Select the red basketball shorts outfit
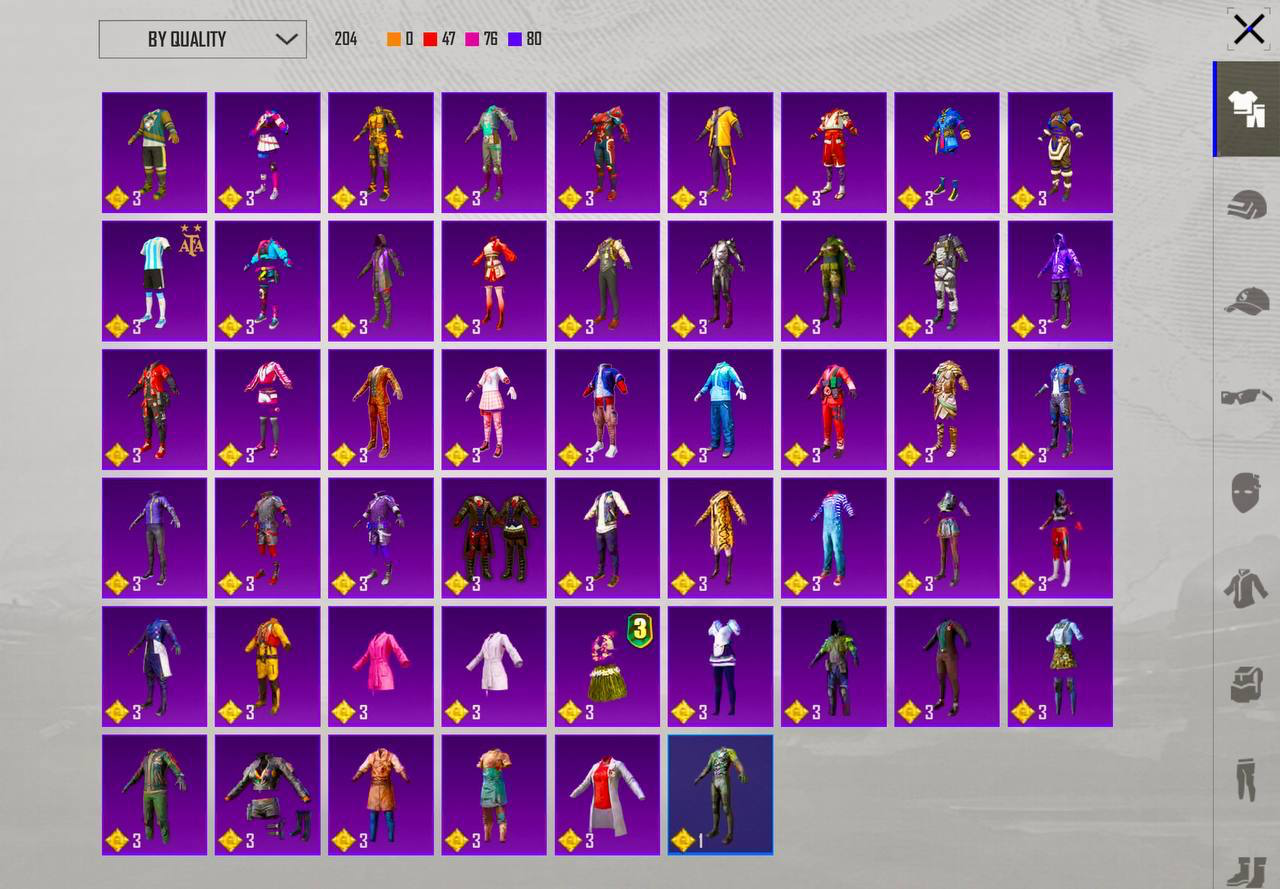The width and height of the screenshot is (1280, 889). 833,152
